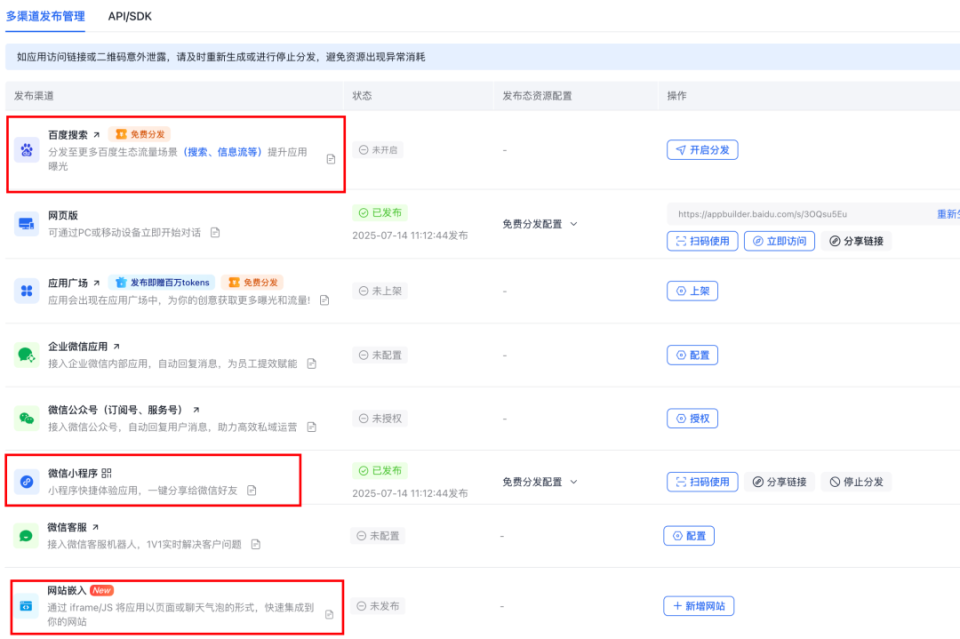Viewport: 960px width, 639px height.
Task: Expand 免费分发配置 dropdown in the 微信小程序 row
Action: pyautogui.click(x=536, y=481)
